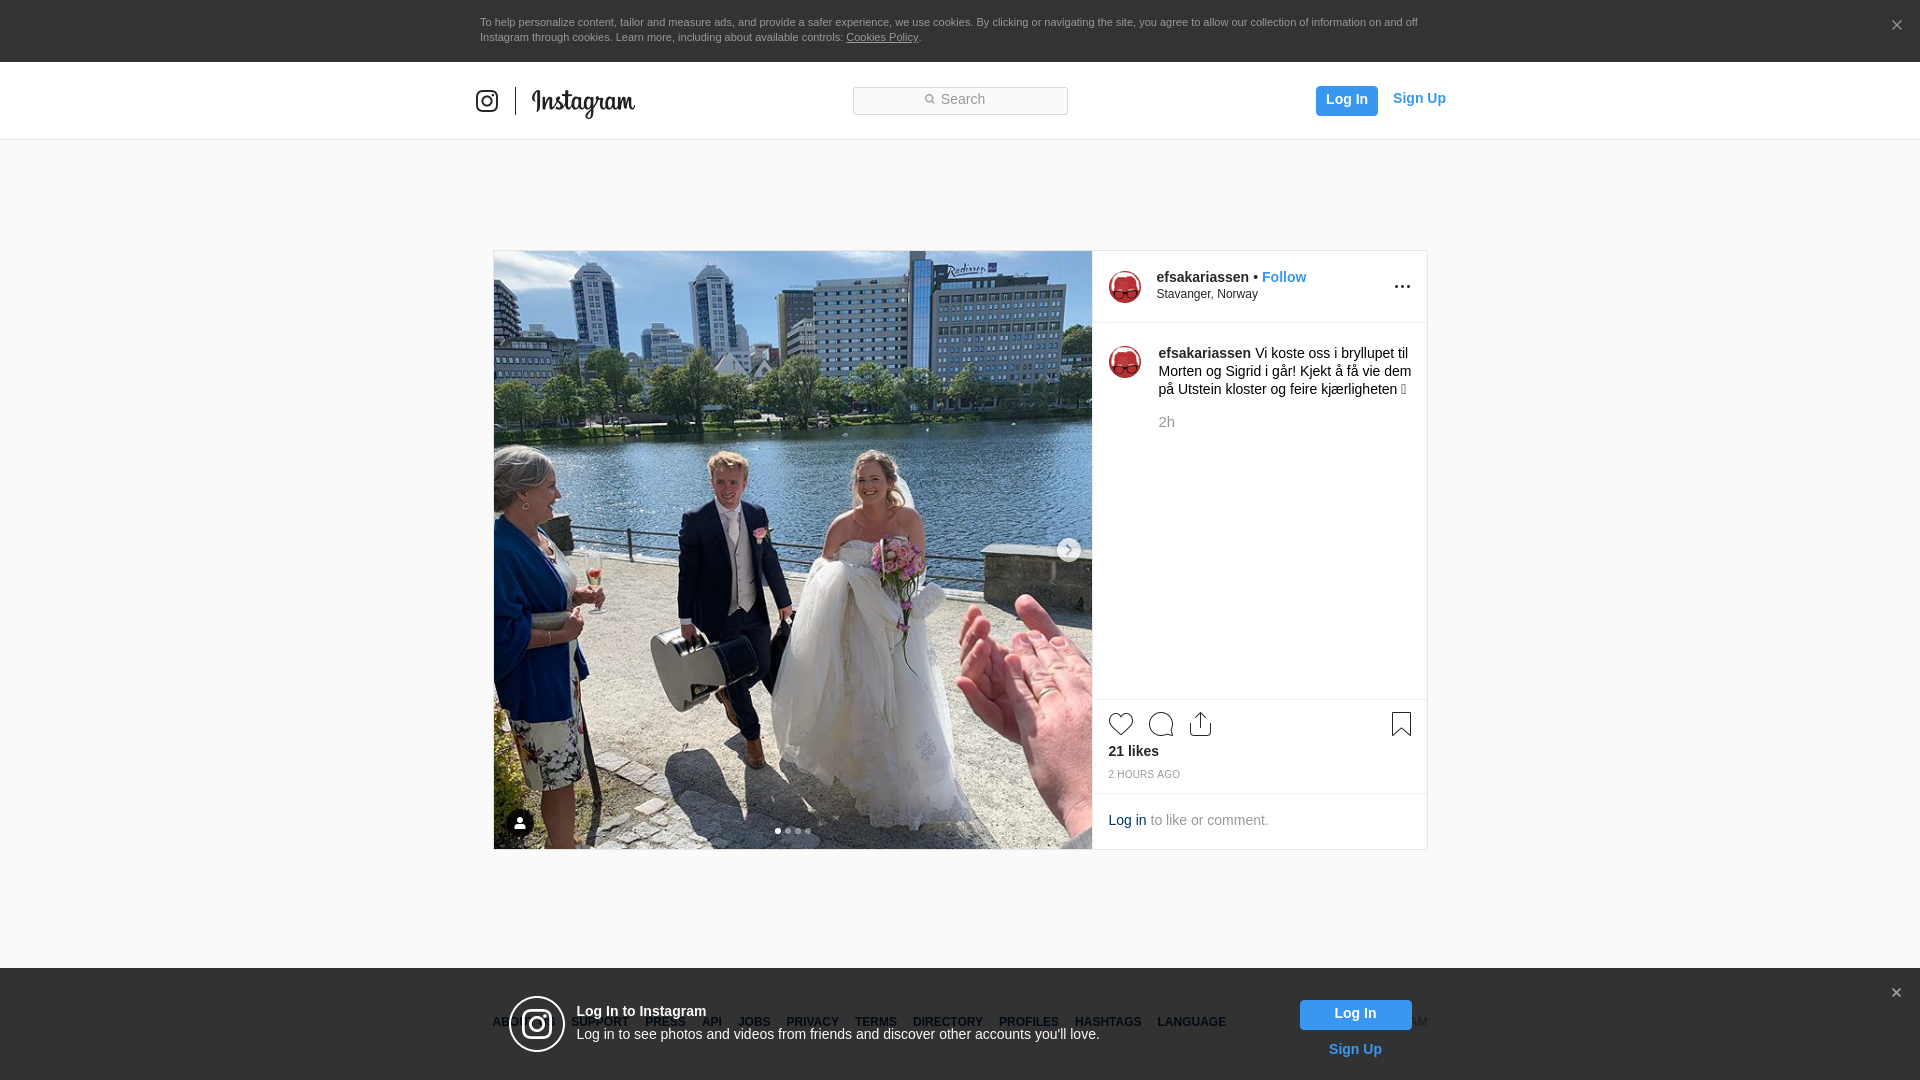The width and height of the screenshot is (1920, 1080).
Task: Open efsakariassen username in caption
Action: coord(1204,353)
